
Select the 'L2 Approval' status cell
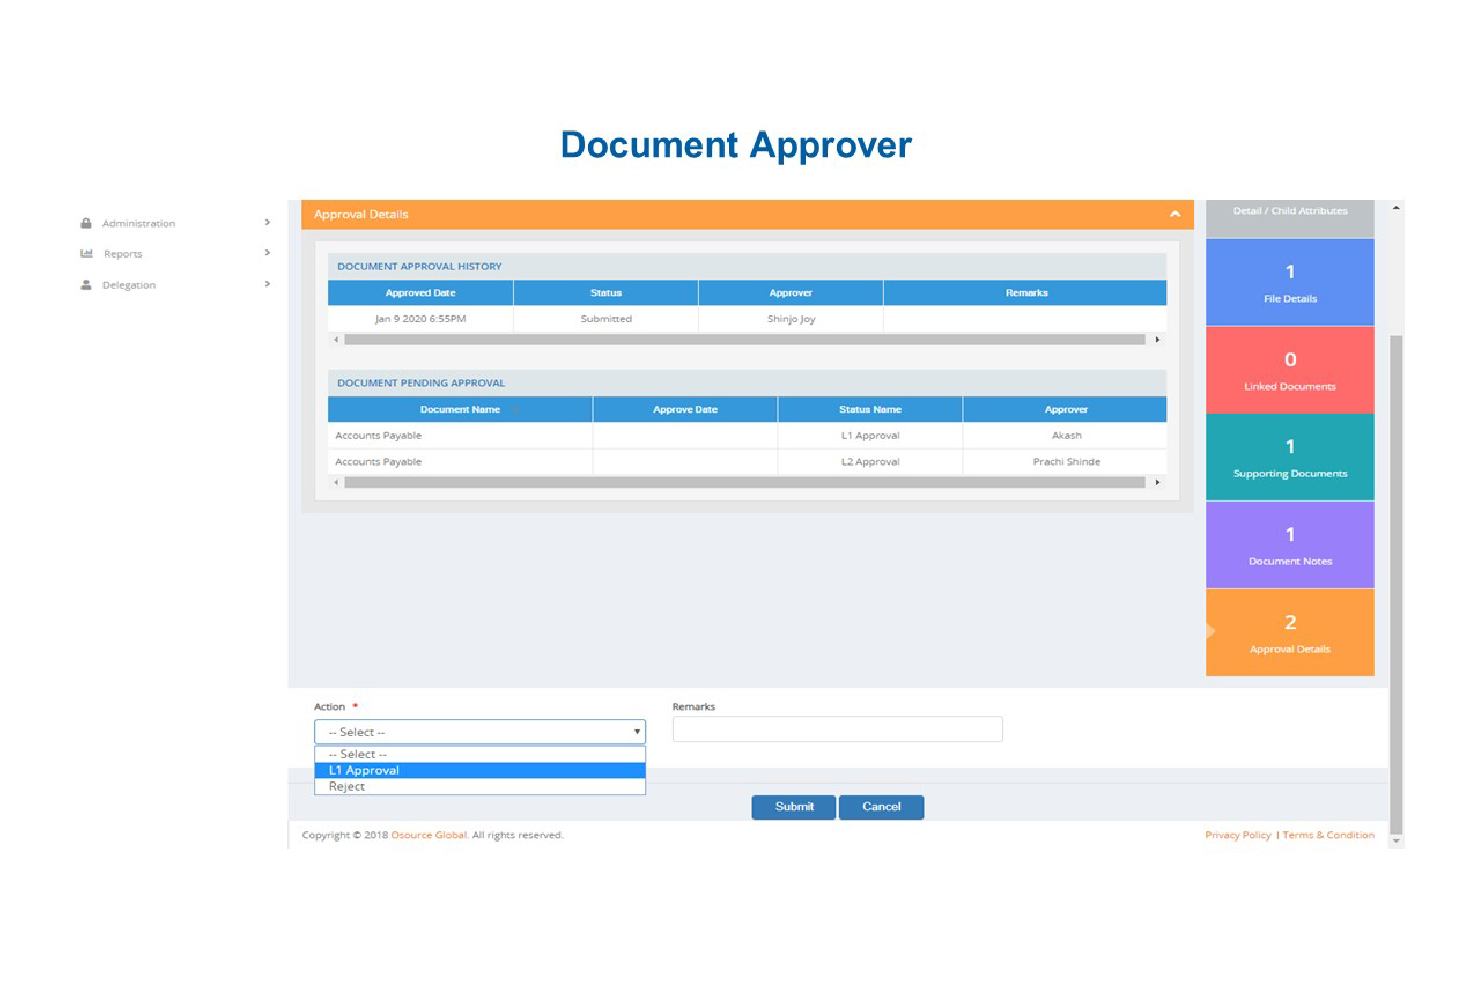tap(870, 462)
